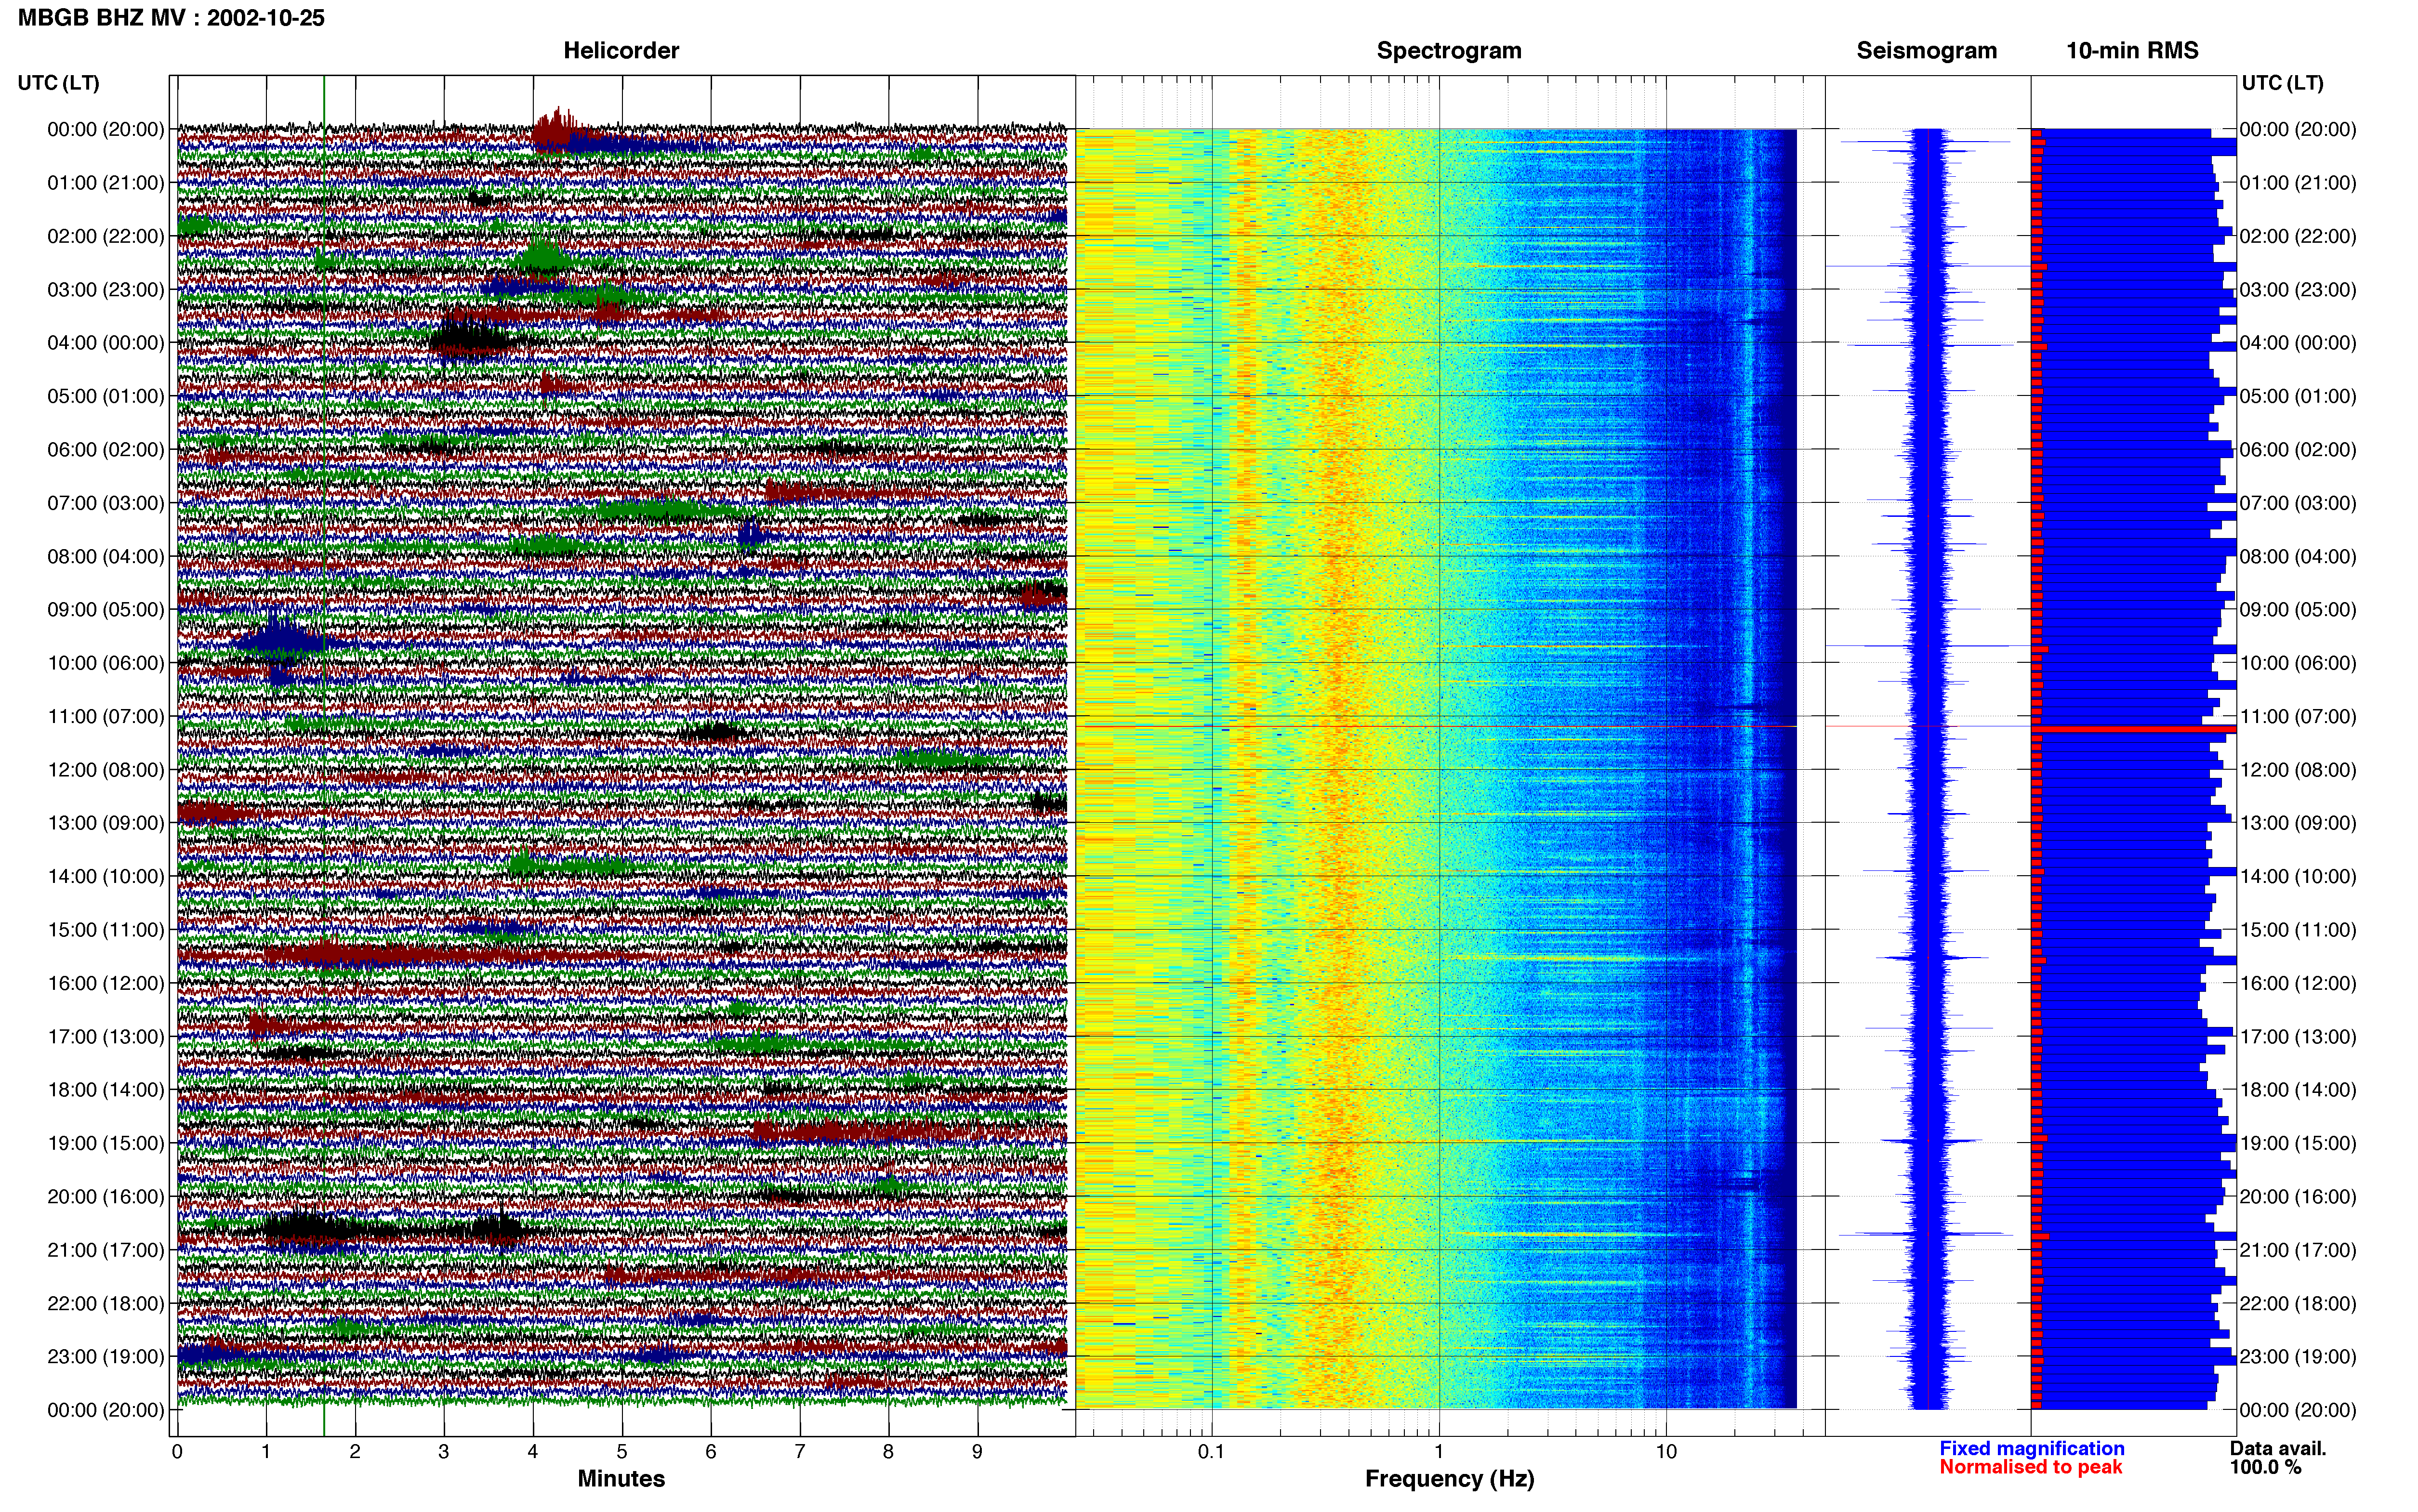Click the UTC (LT) label beside the Helicorder
The height and width of the screenshot is (1512, 2418).
(x=58, y=83)
